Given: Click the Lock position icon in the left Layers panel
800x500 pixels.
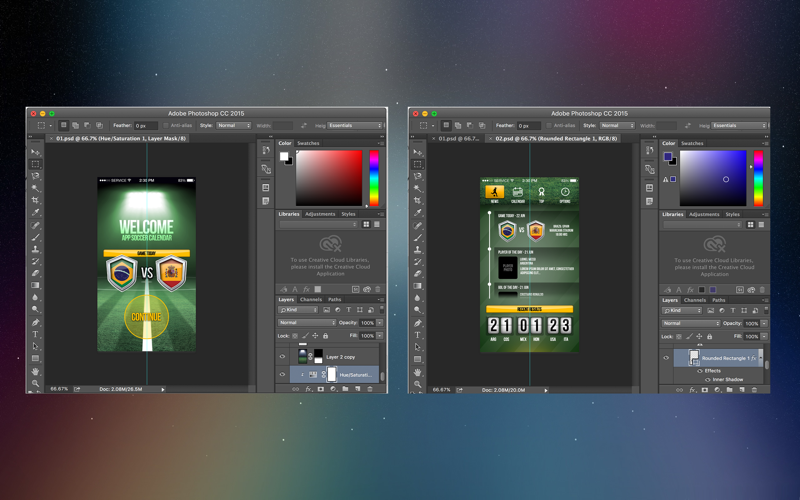Looking at the screenshot, I should [315, 336].
